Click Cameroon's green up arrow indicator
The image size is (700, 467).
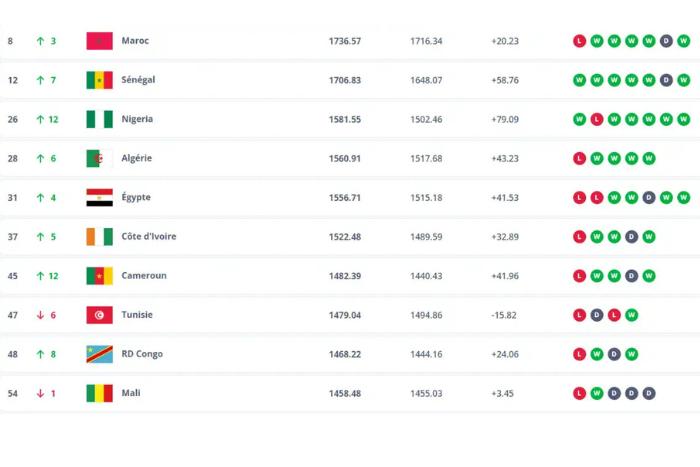point(40,276)
